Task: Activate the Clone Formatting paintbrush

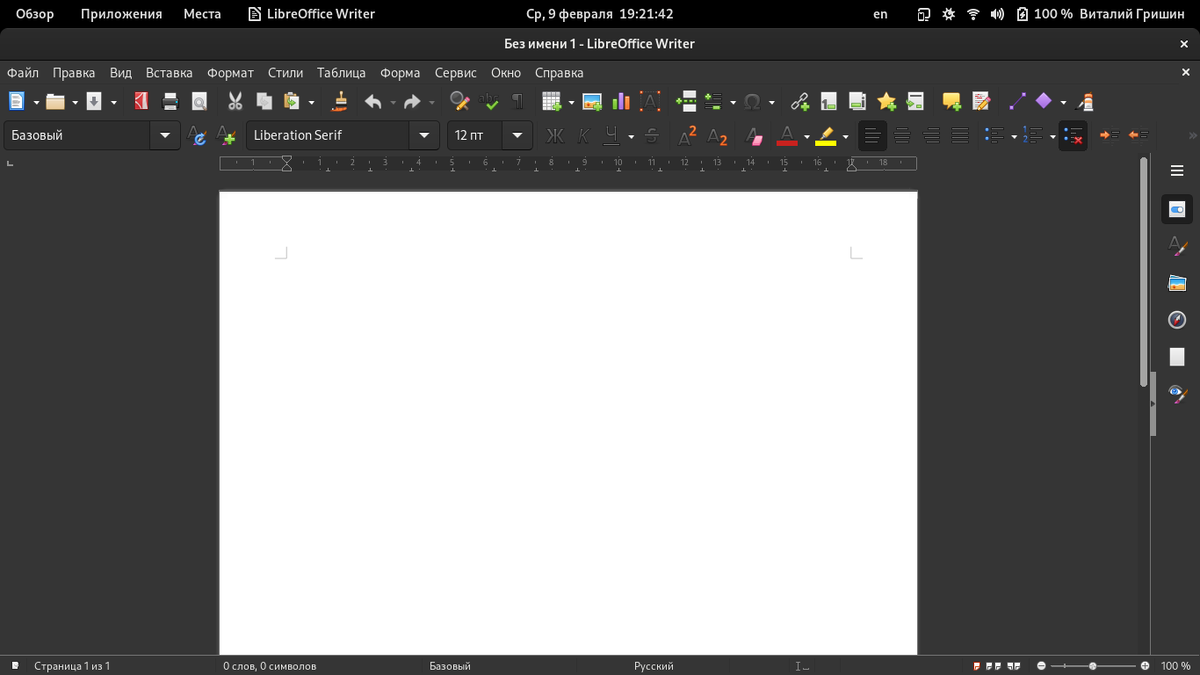Action: pos(340,101)
